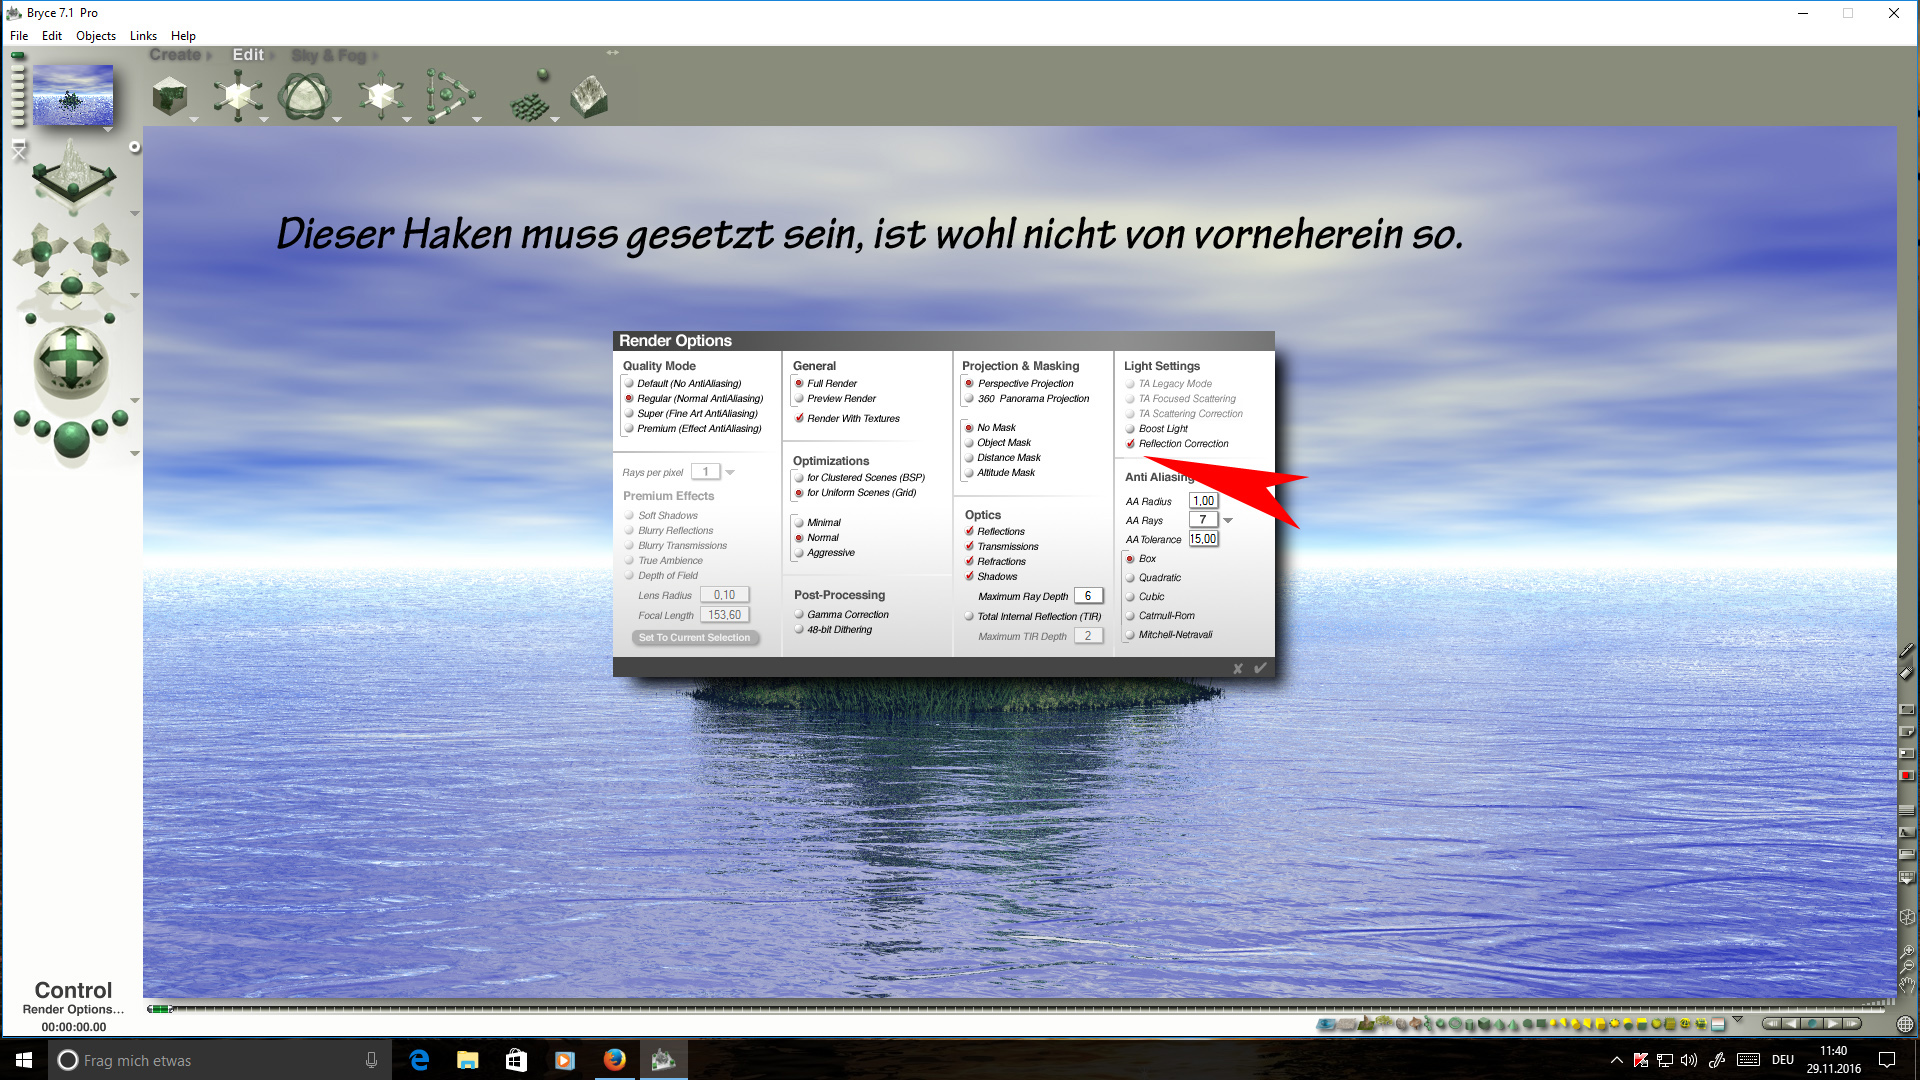
Task: Cancel Render Options with the X button
Action: tap(1238, 668)
